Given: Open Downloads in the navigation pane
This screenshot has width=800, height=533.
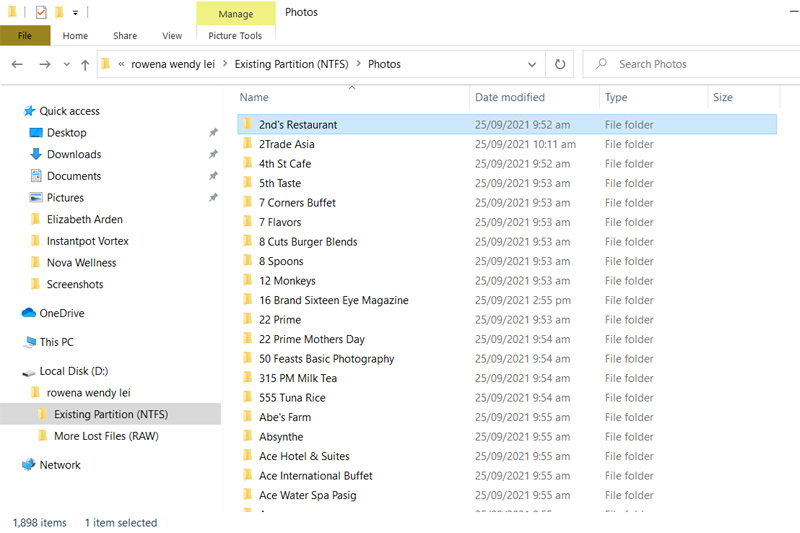Looking at the screenshot, I should 74,154.
